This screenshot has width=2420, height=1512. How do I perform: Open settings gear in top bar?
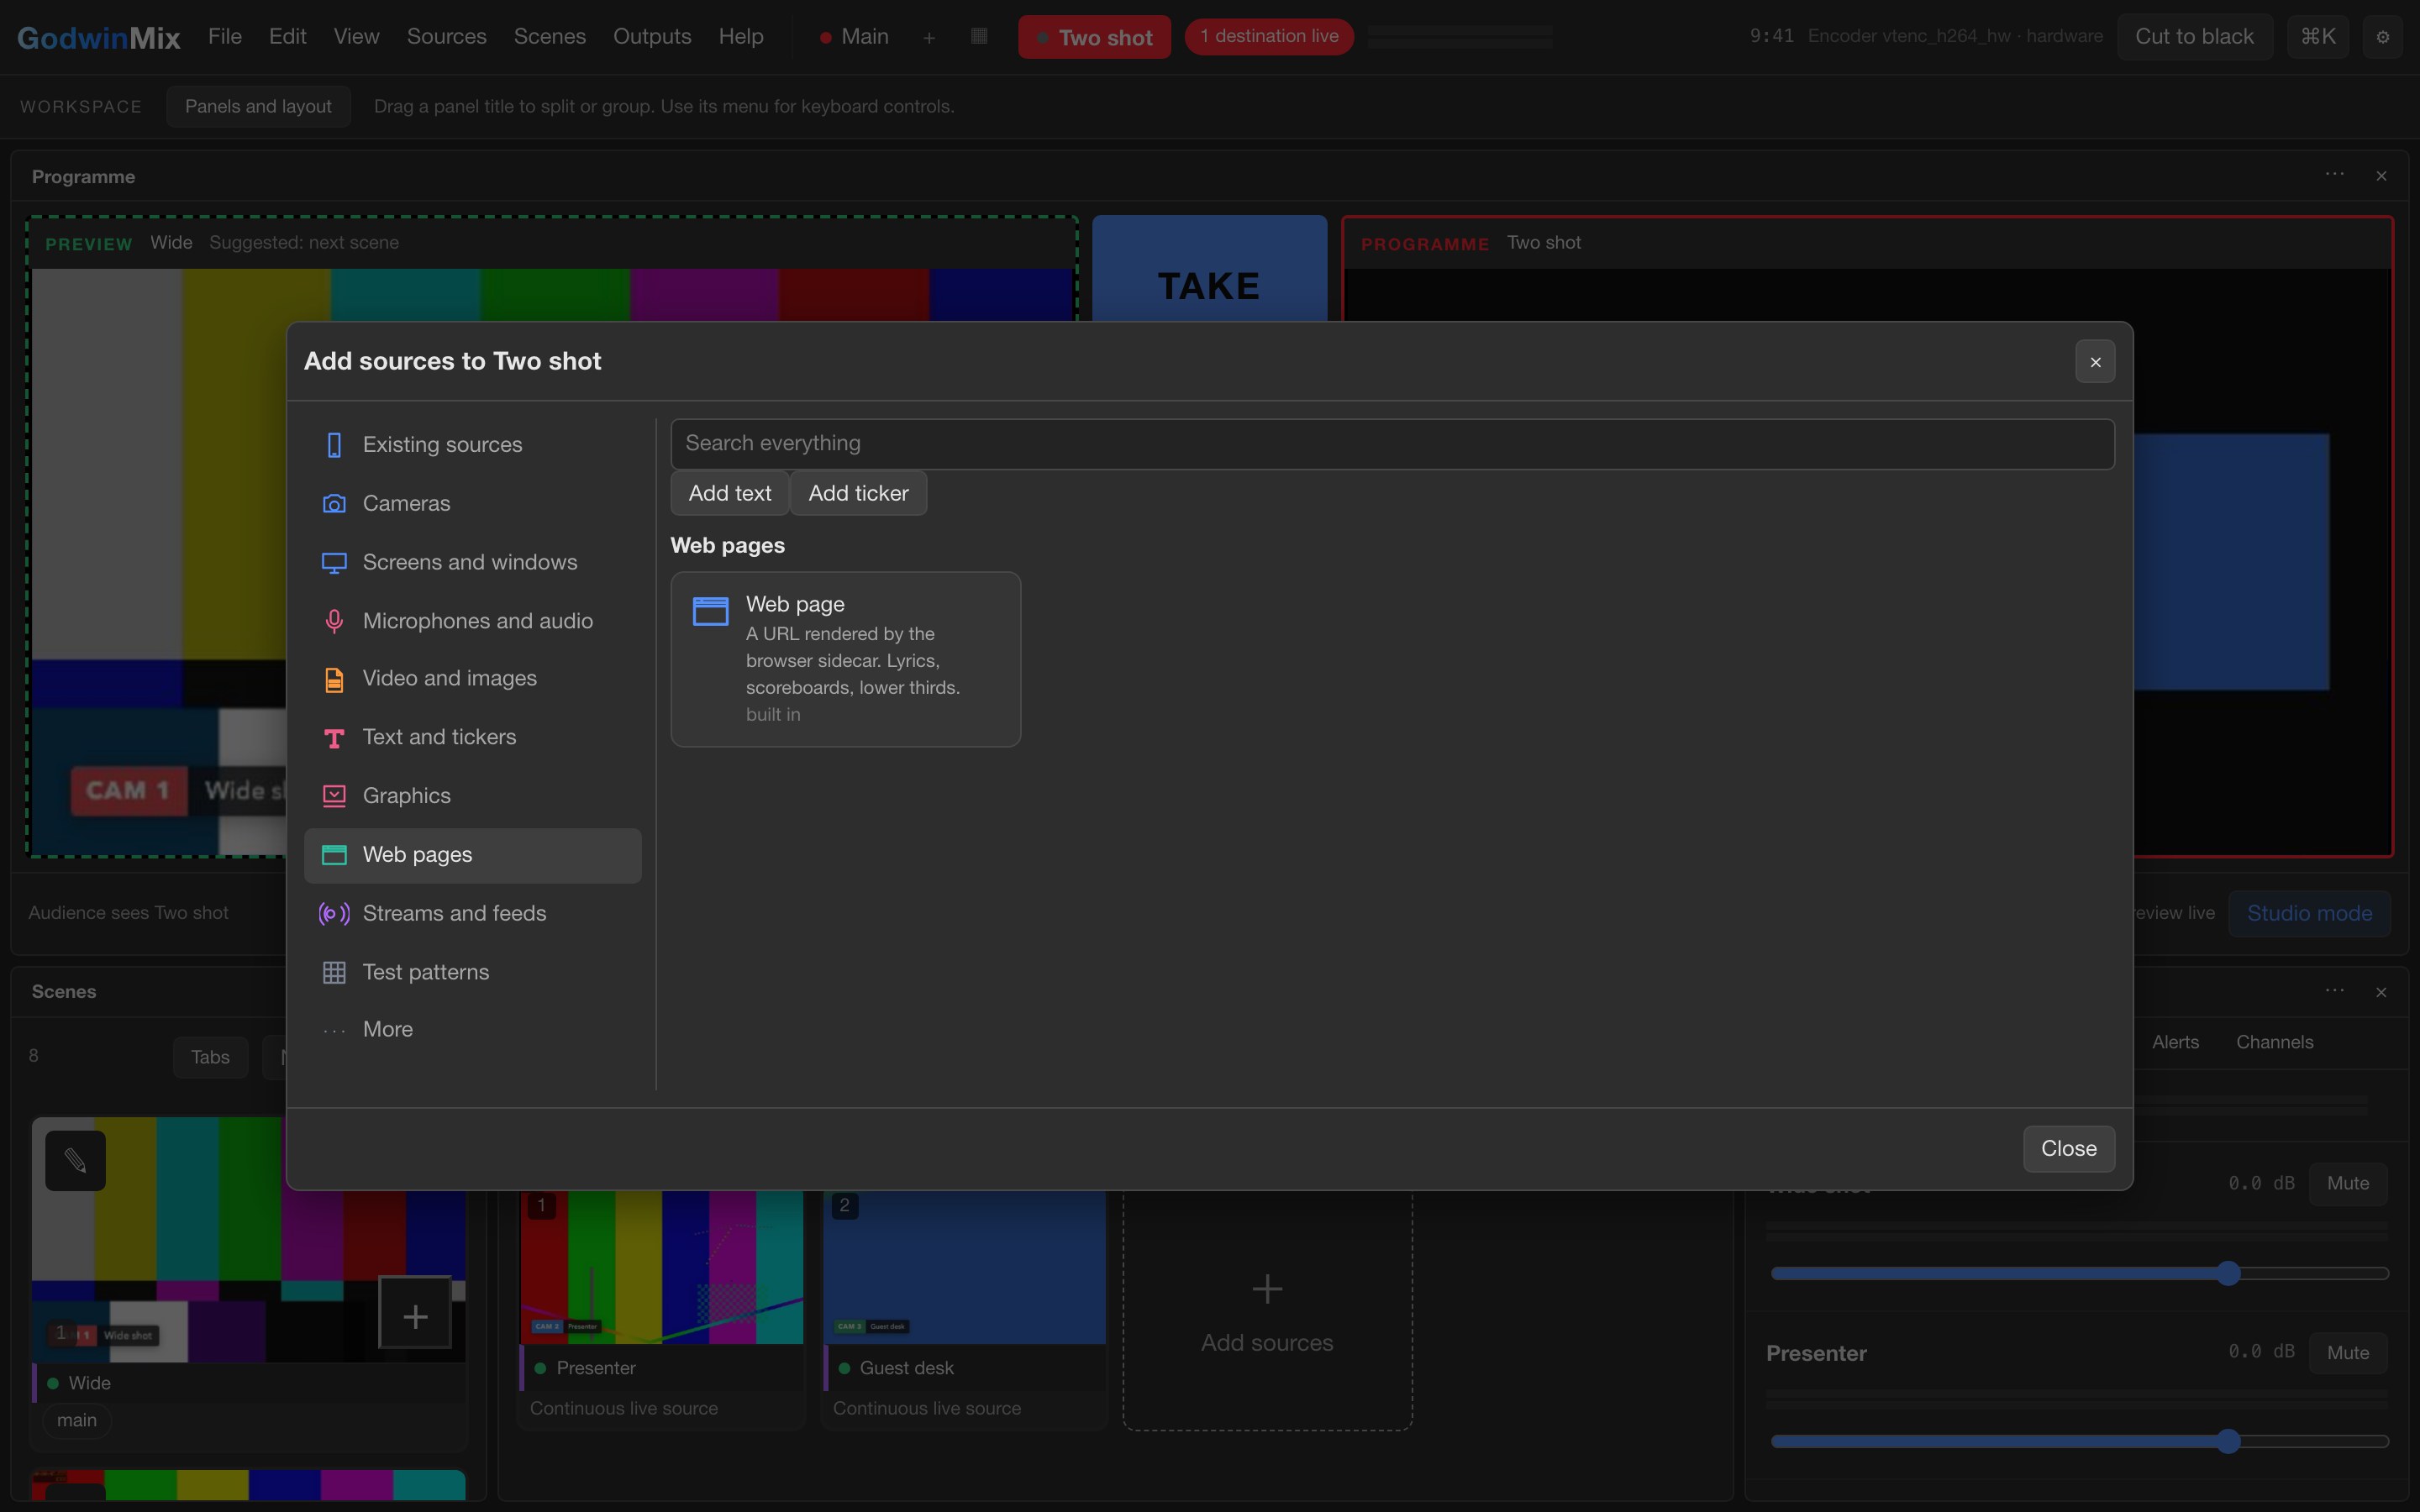(2382, 37)
